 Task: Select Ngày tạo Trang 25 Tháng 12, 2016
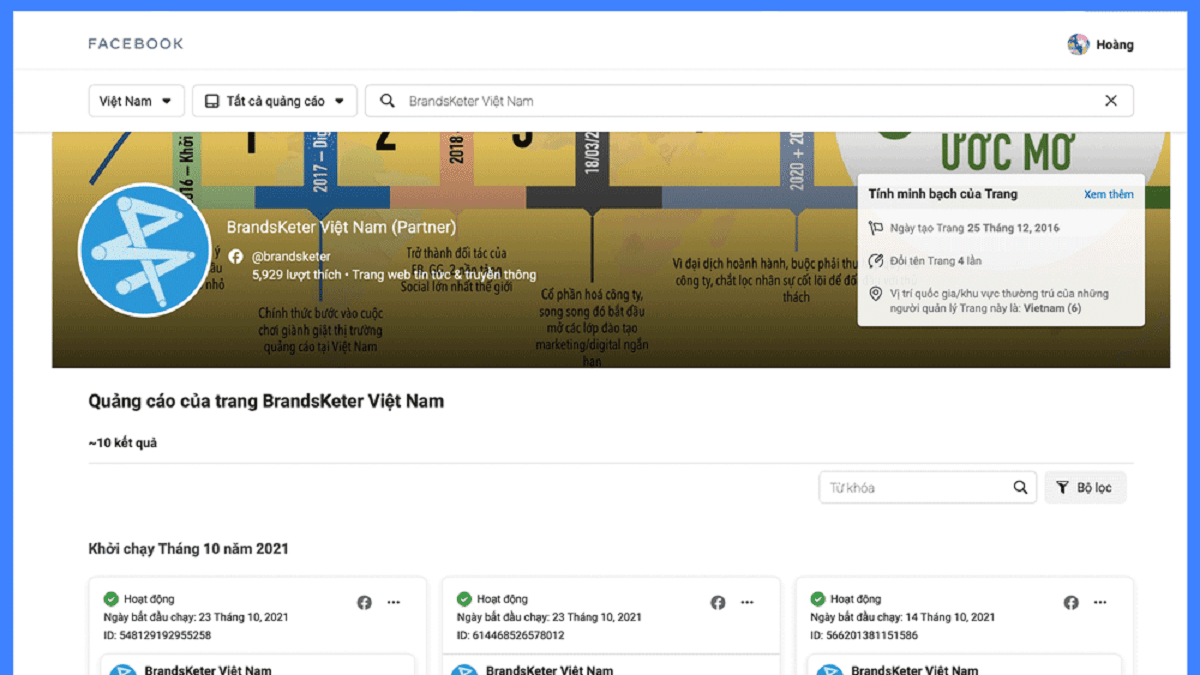point(975,228)
